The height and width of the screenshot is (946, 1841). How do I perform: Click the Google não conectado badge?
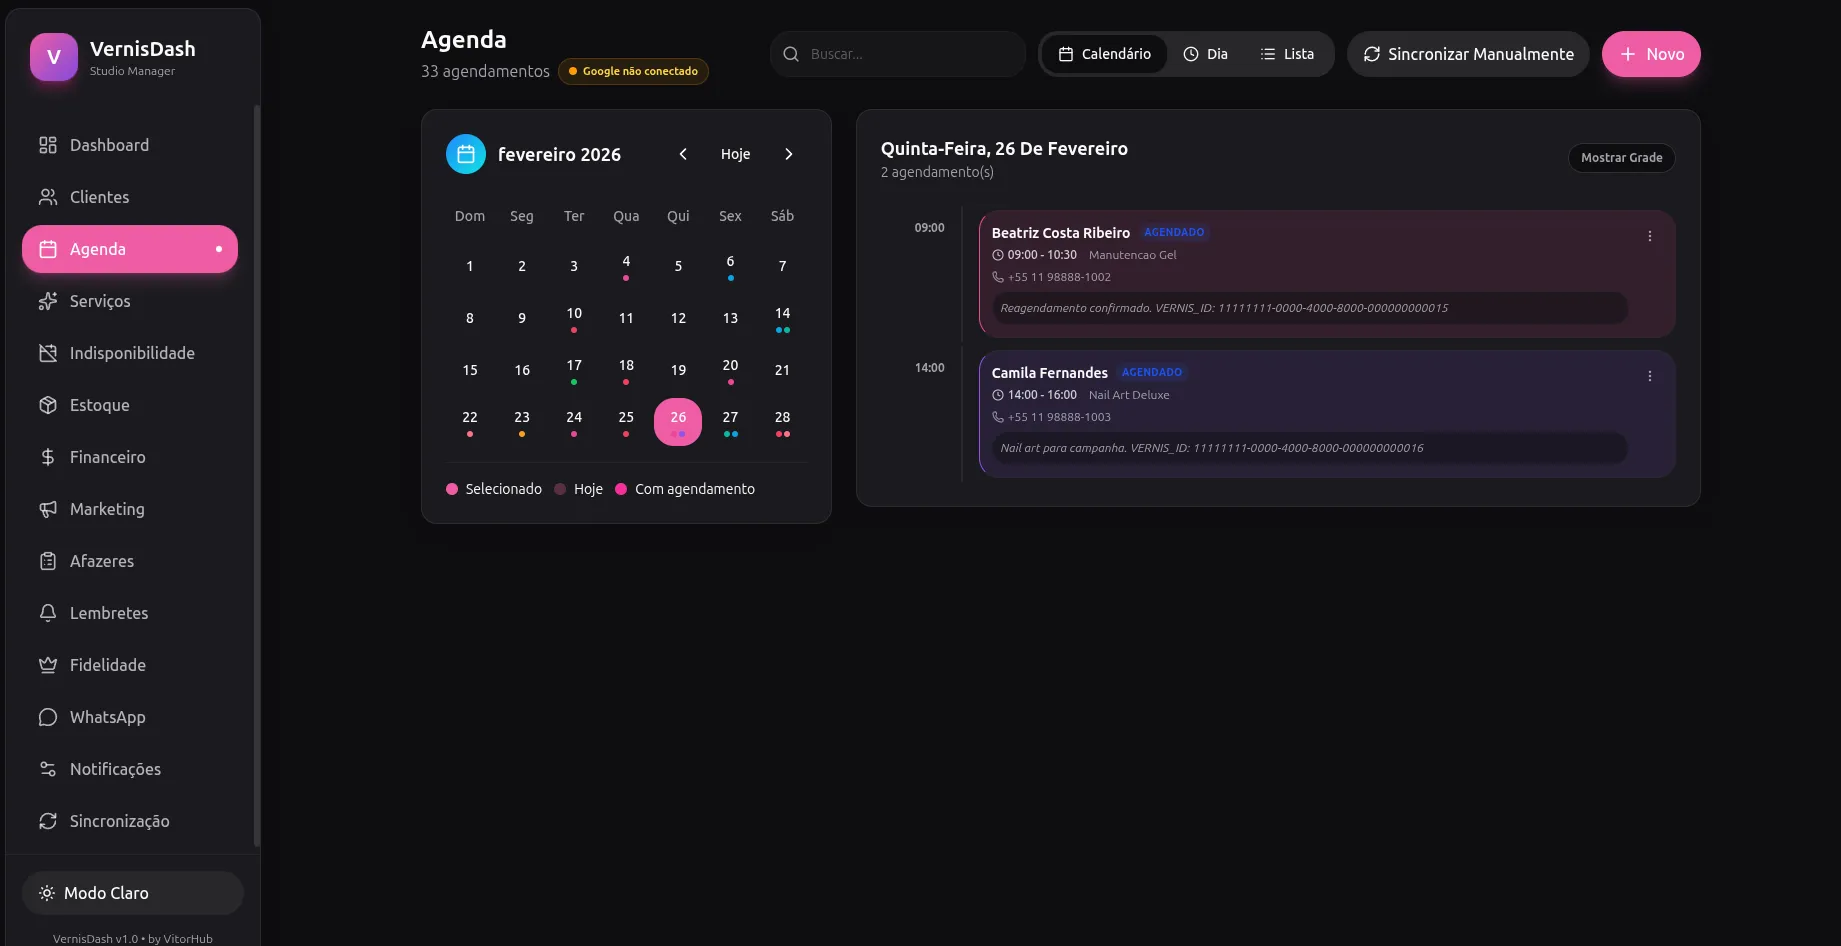coord(633,71)
